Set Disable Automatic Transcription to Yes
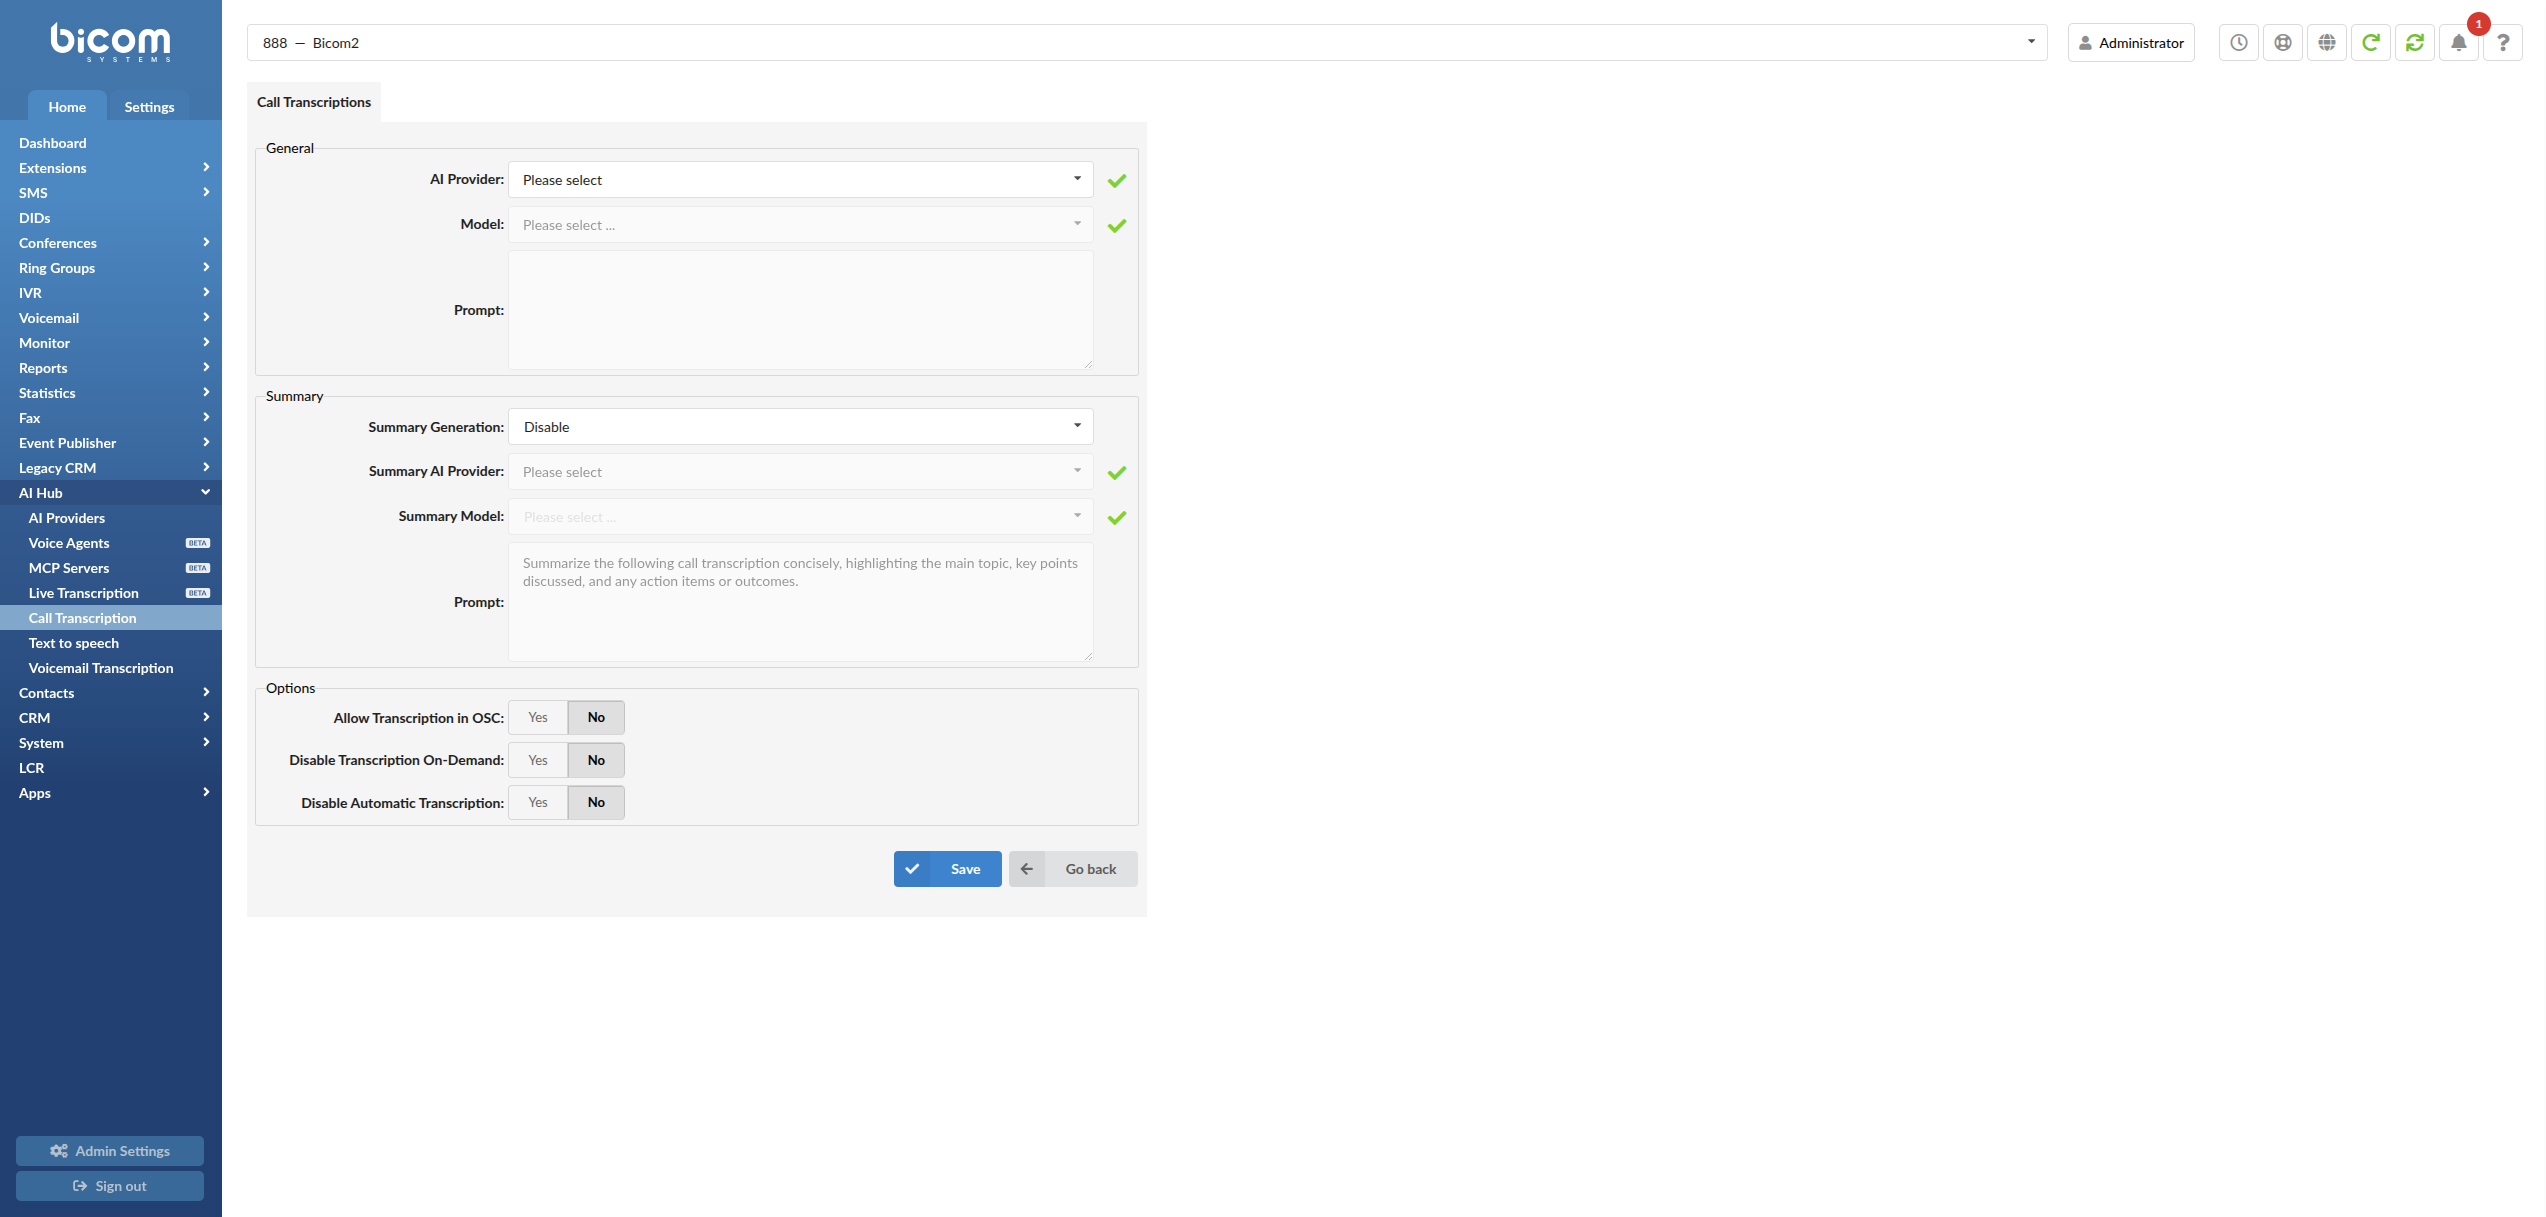Image resolution: width=2546 pixels, height=1217 pixels. pyautogui.click(x=538, y=803)
